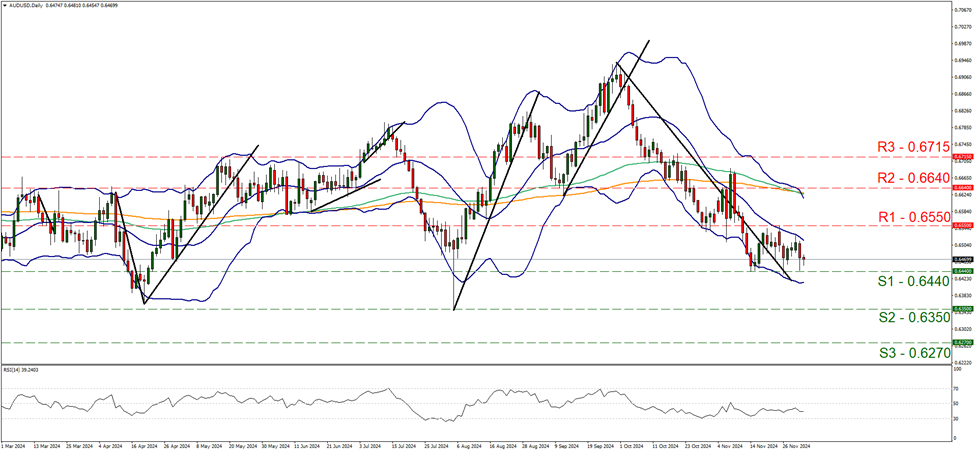Select the R3 - 0.6715 resistance label
Screen dimensions: 975x452
[x=913, y=147]
